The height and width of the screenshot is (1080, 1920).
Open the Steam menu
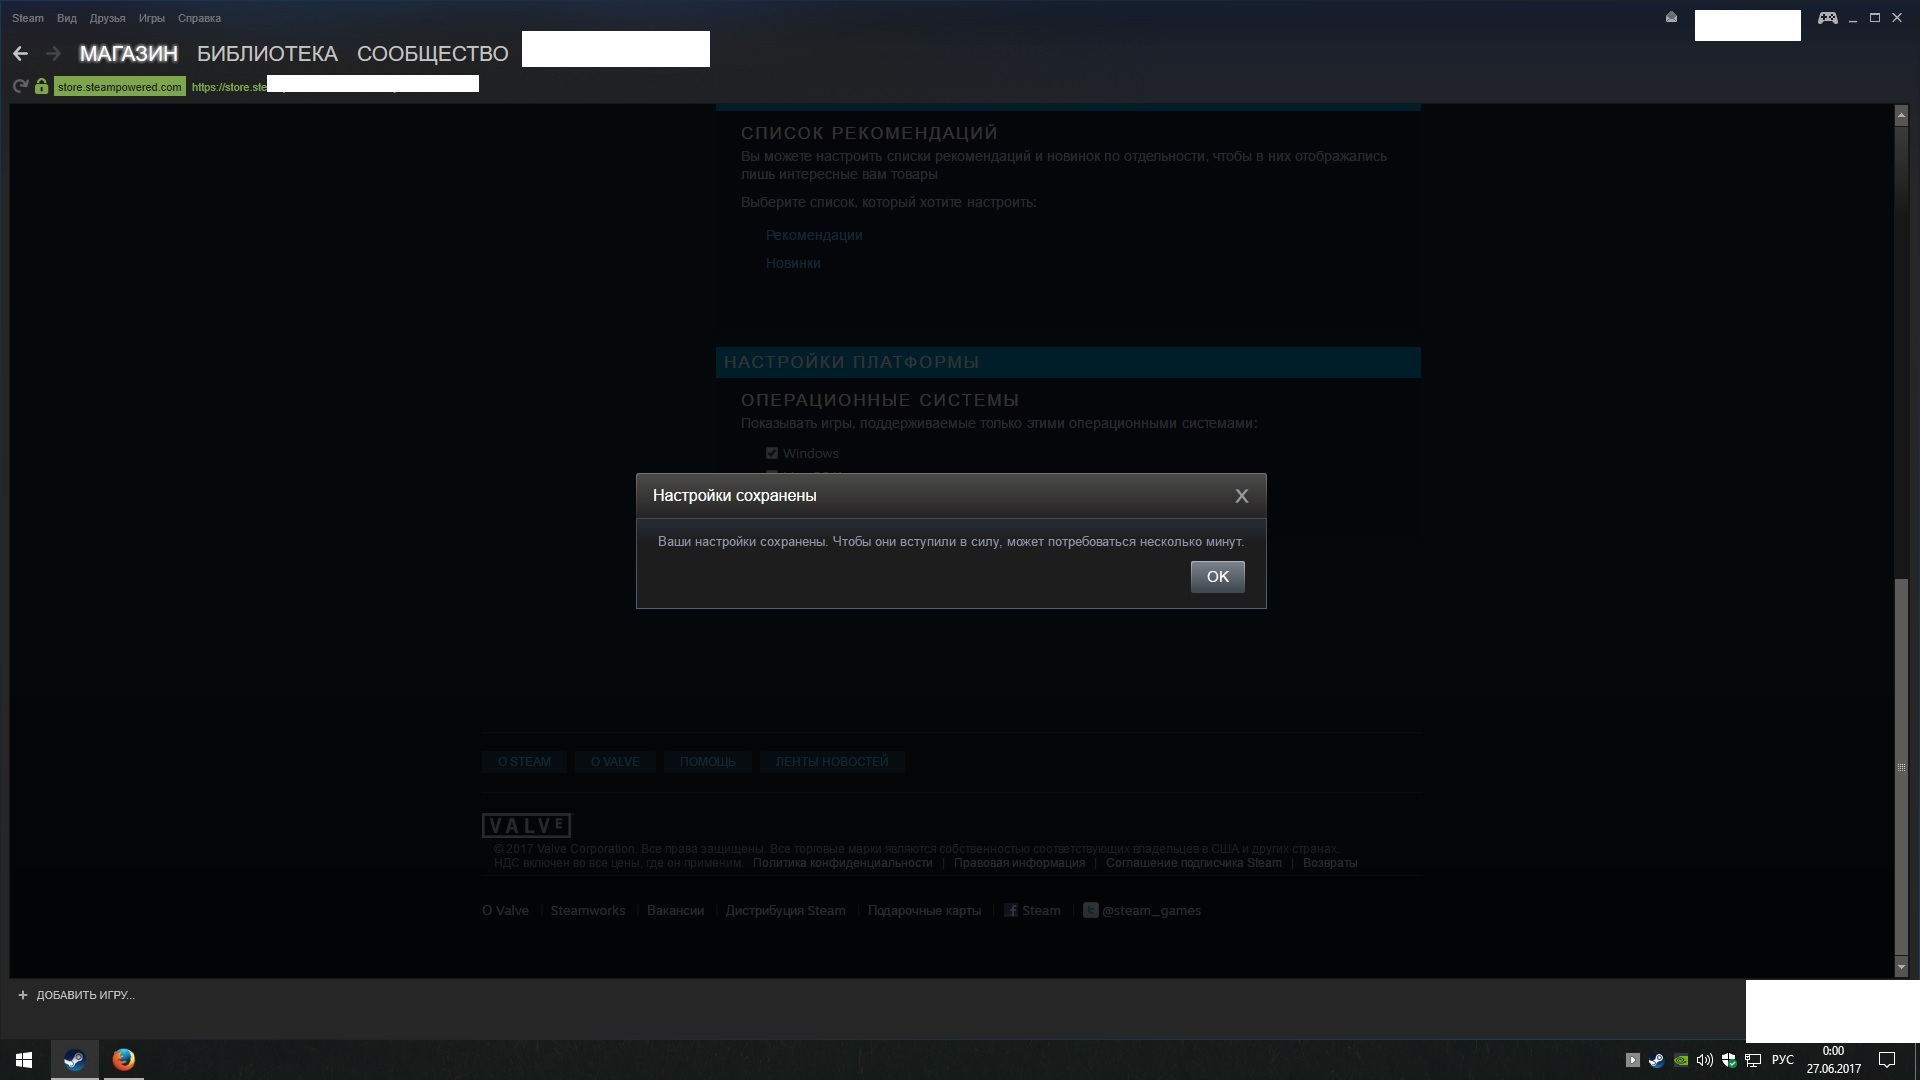(x=28, y=18)
